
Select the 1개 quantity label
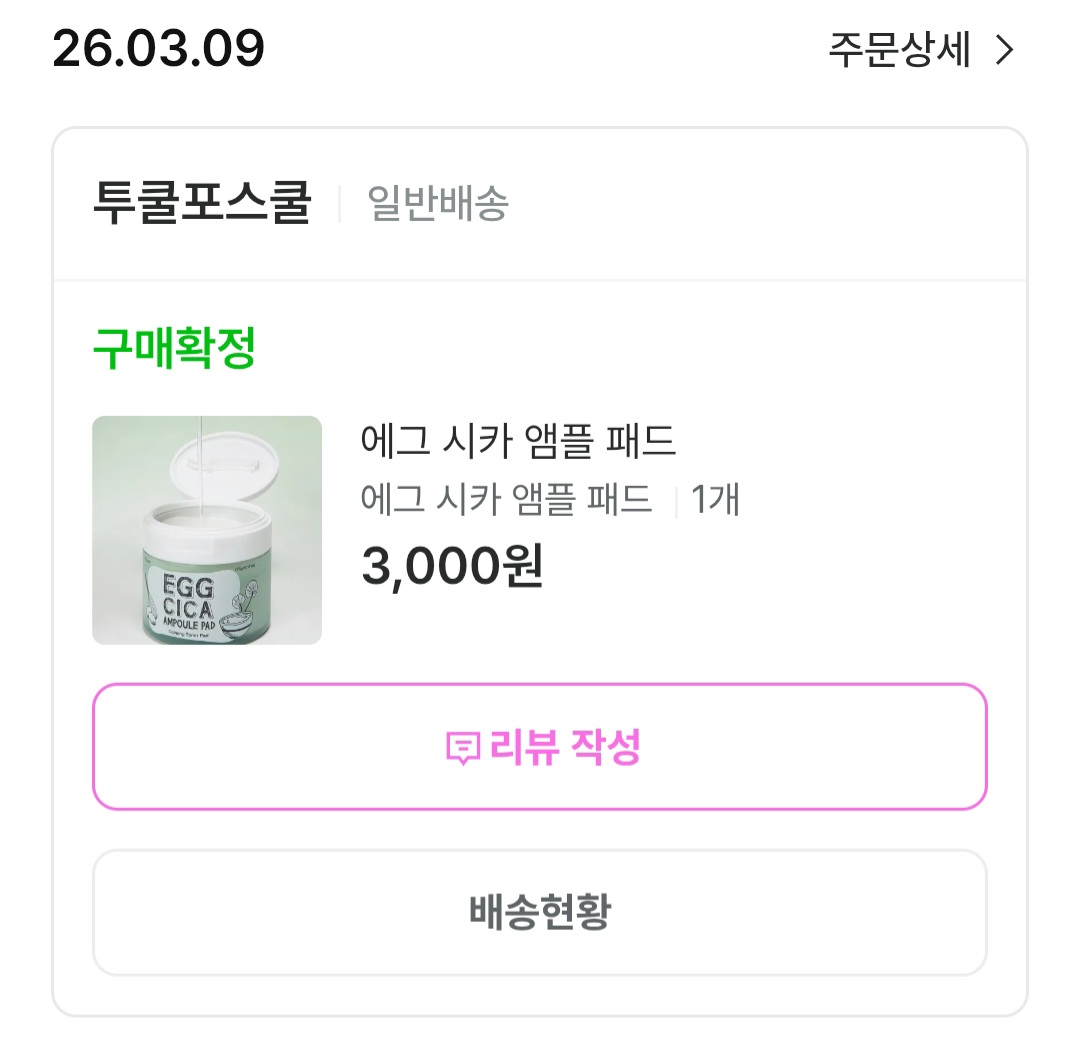715,498
